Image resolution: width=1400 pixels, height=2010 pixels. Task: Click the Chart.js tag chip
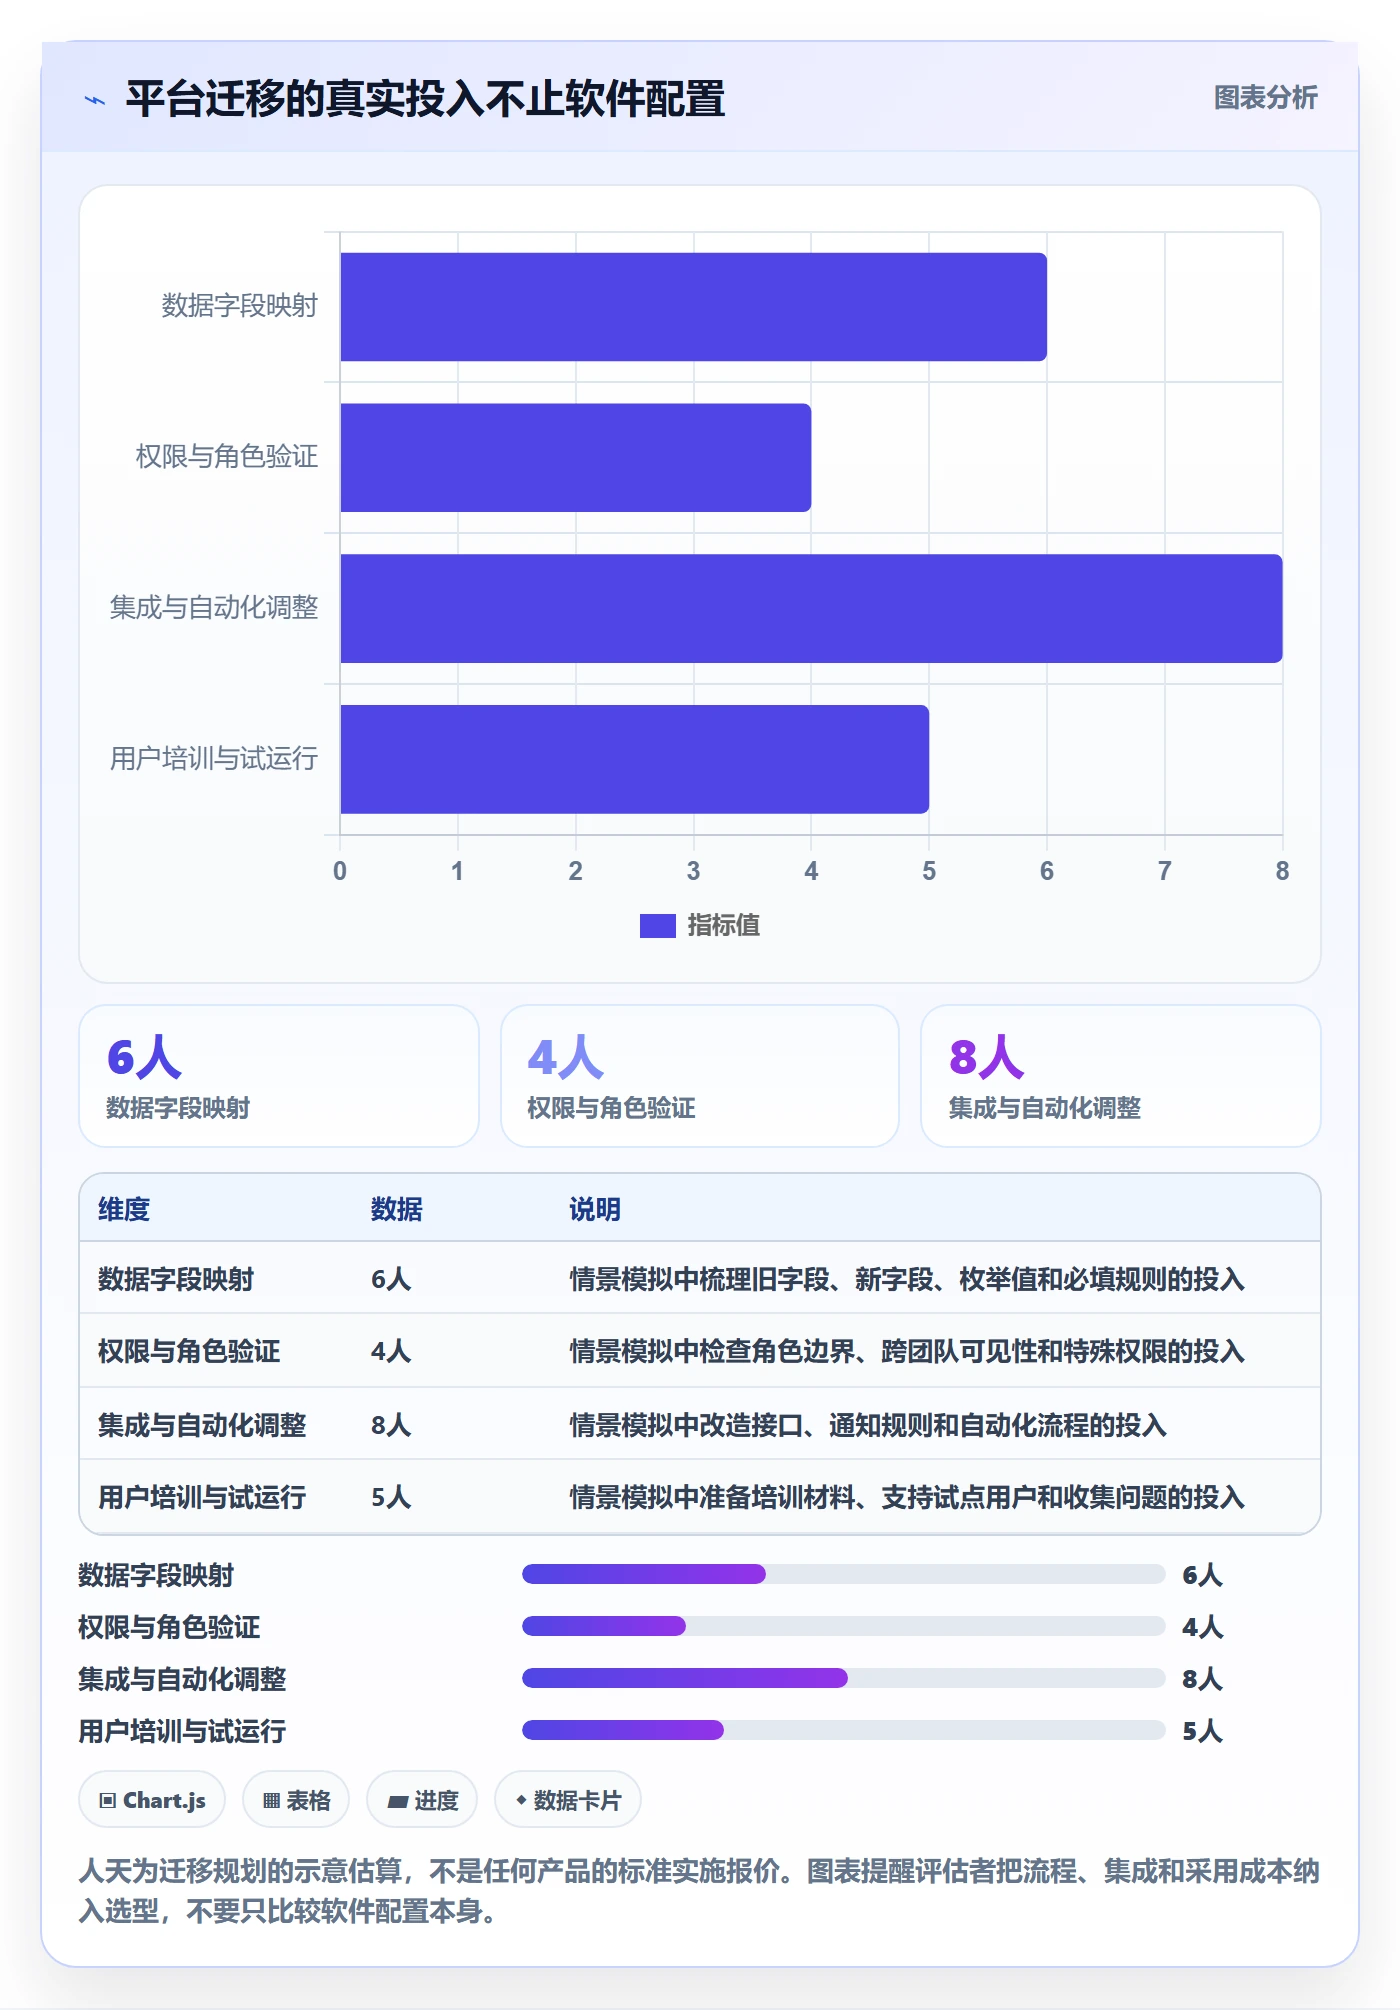(x=152, y=1800)
